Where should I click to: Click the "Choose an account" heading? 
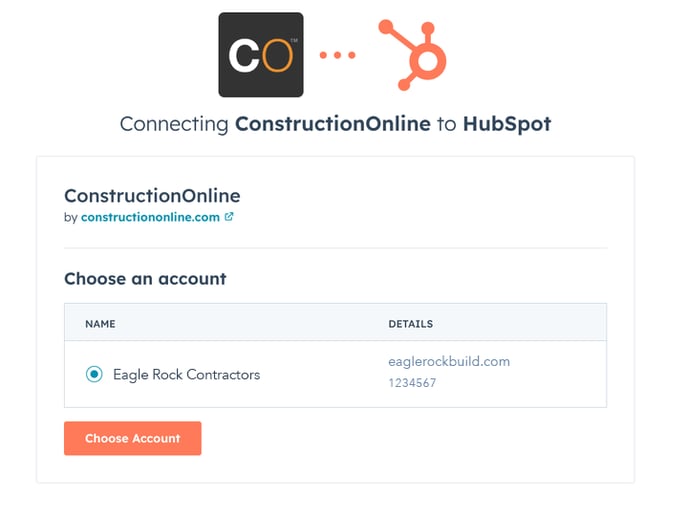tap(145, 279)
